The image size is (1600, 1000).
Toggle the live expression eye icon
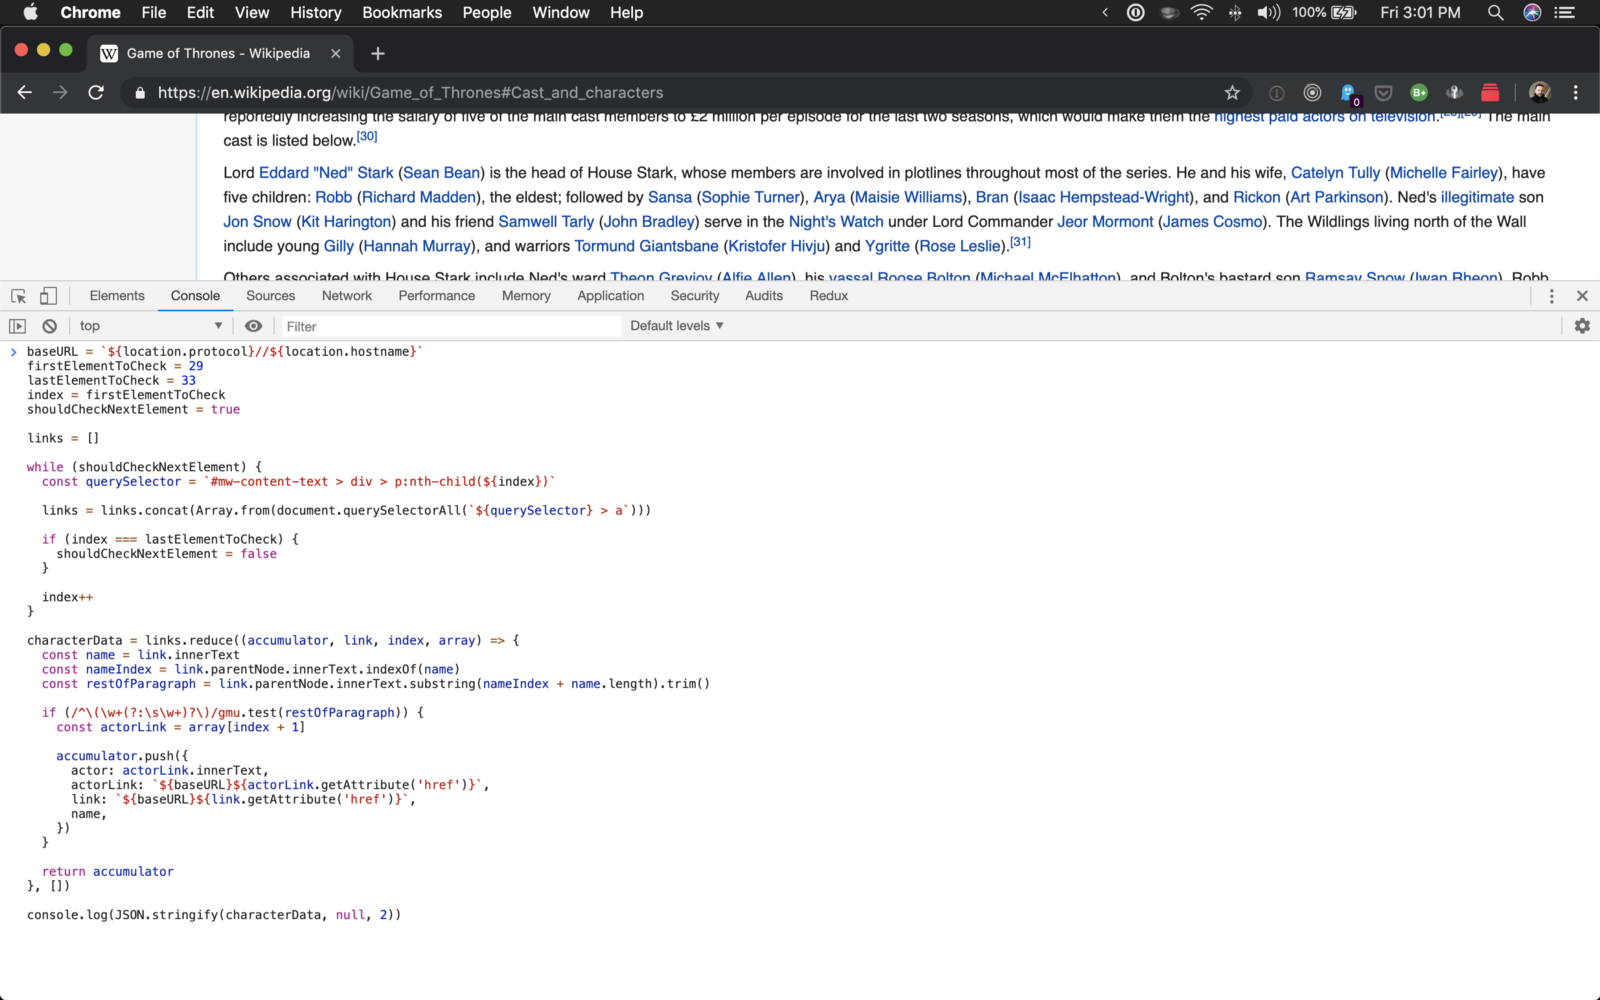(x=254, y=326)
